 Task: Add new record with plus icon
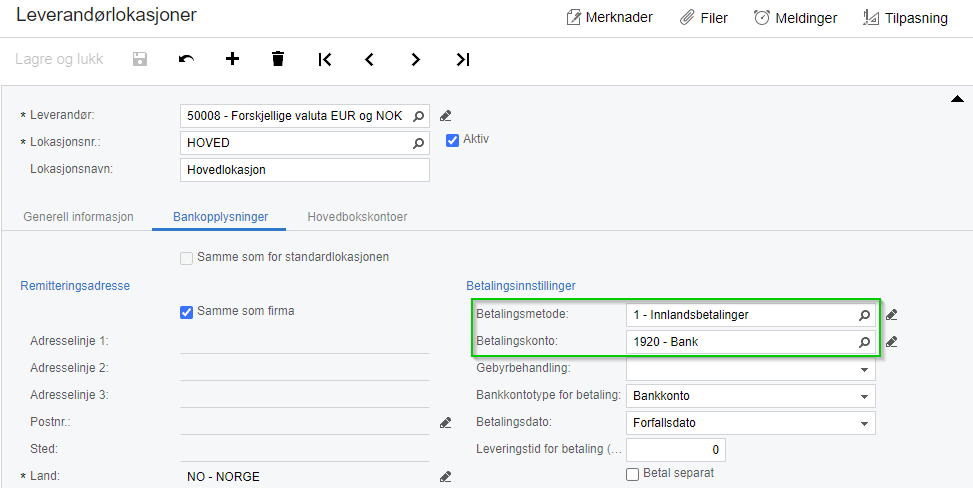coord(232,60)
